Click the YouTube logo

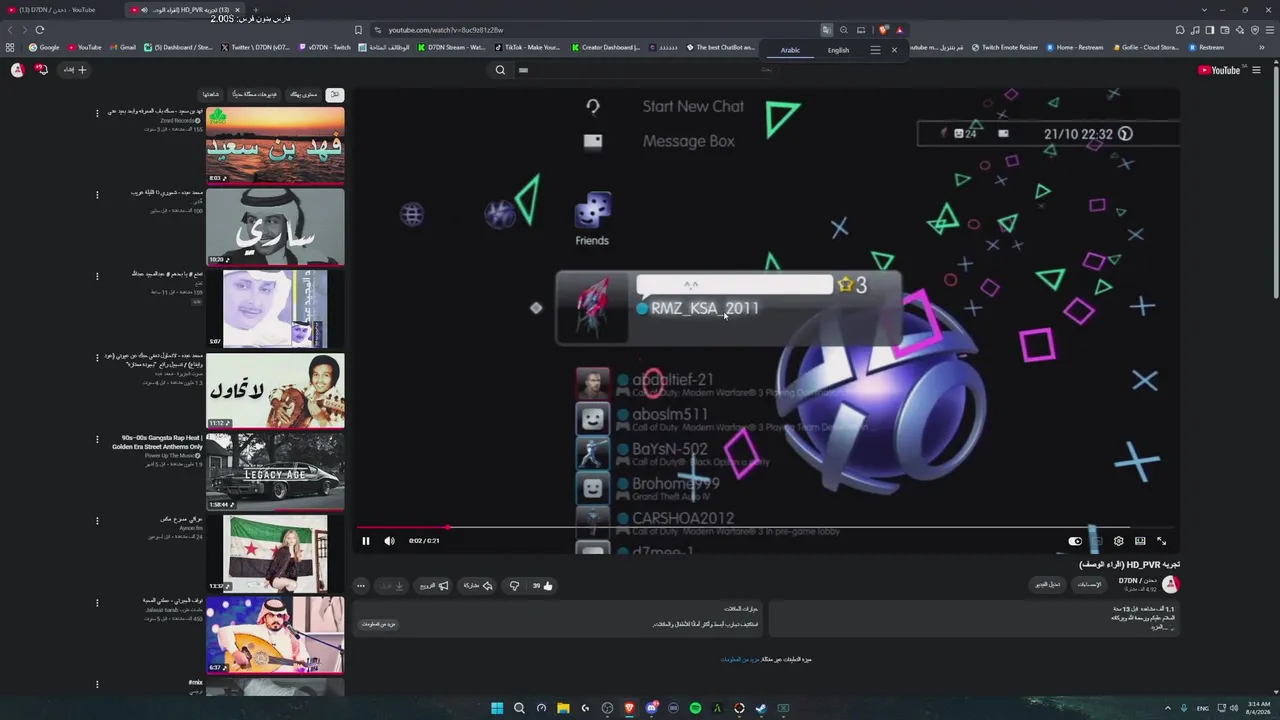[x=1219, y=70]
